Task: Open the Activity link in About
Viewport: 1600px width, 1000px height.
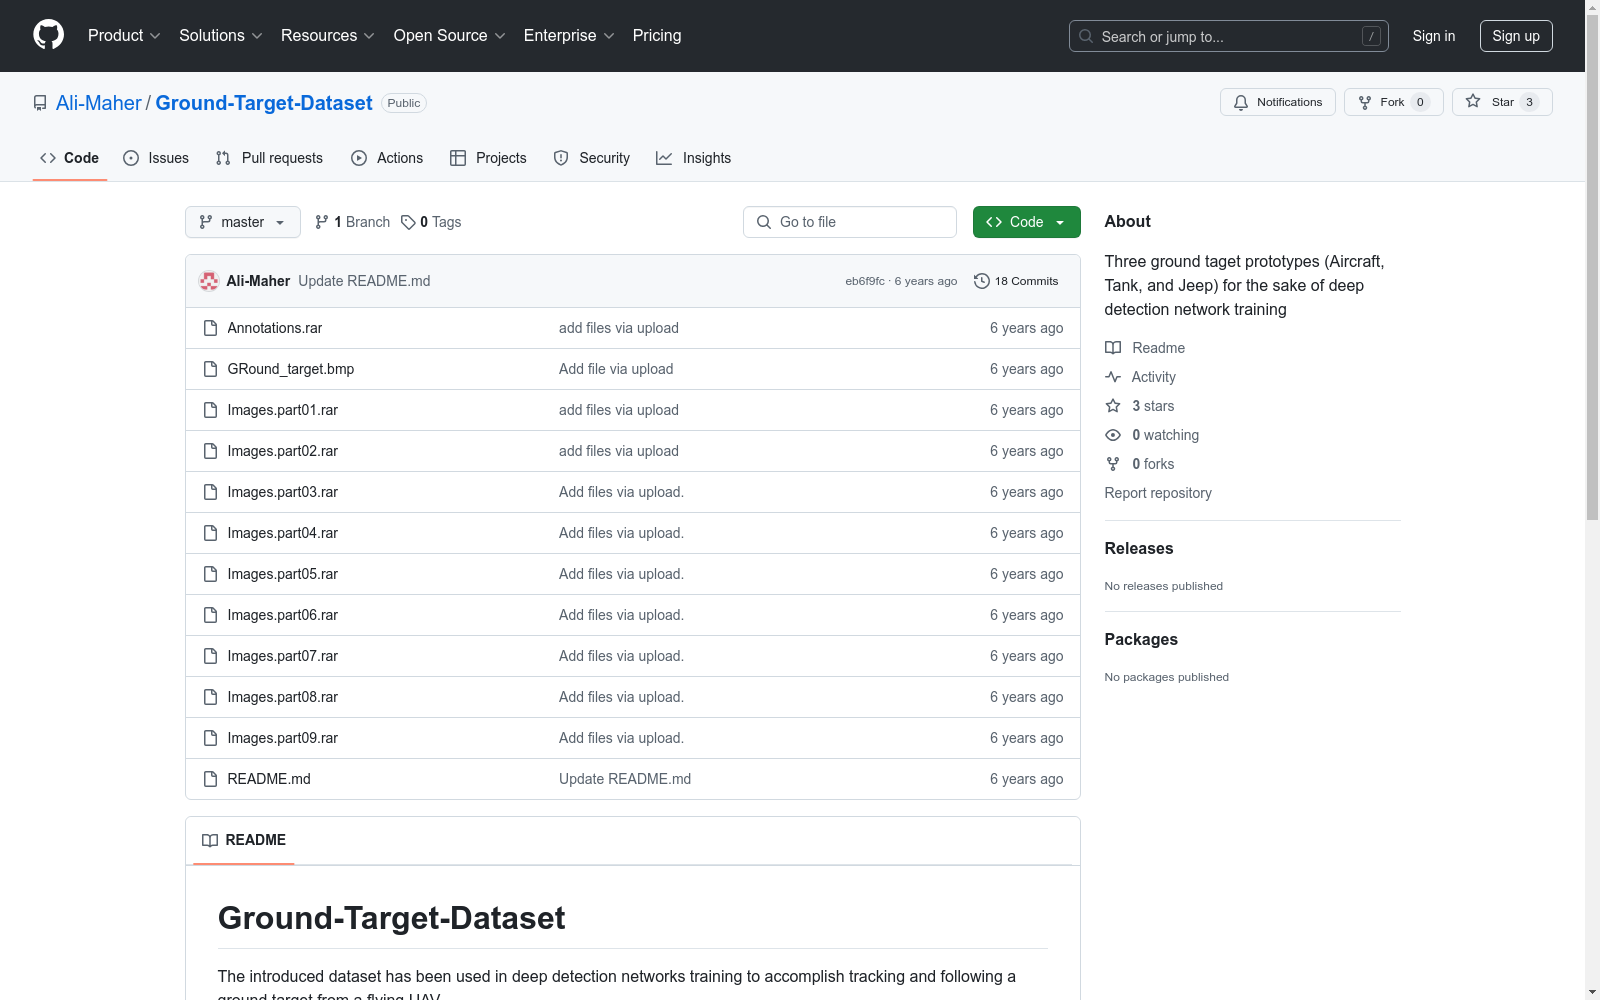Action: (1141, 377)
